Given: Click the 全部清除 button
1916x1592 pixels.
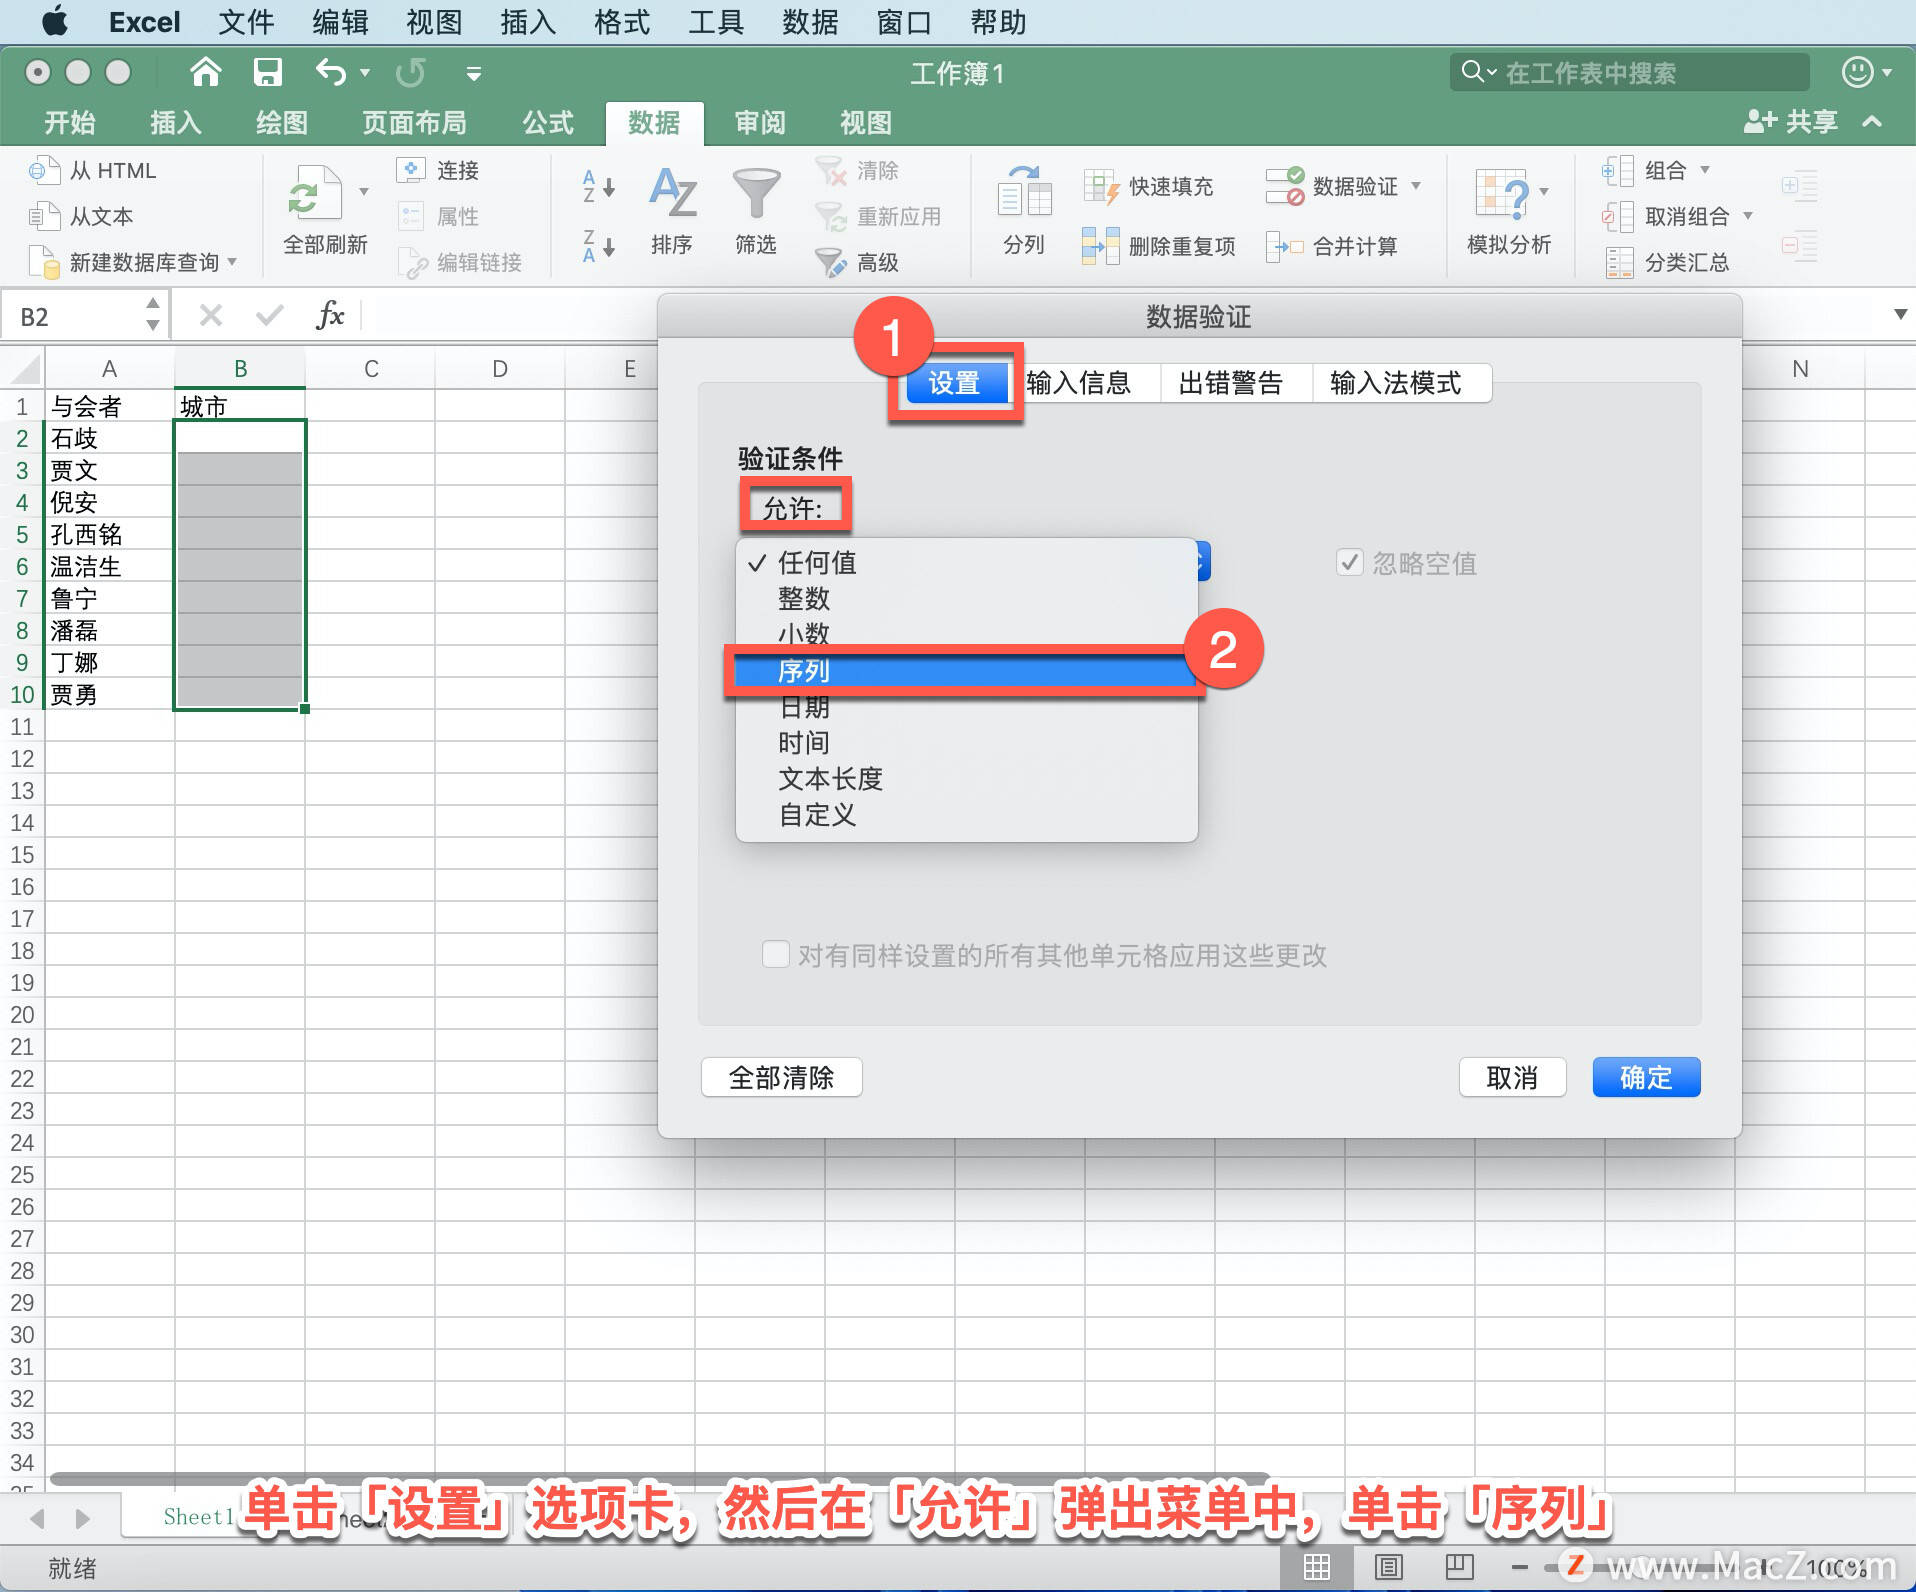Looking at the screenshot, I should [781, 1077].
